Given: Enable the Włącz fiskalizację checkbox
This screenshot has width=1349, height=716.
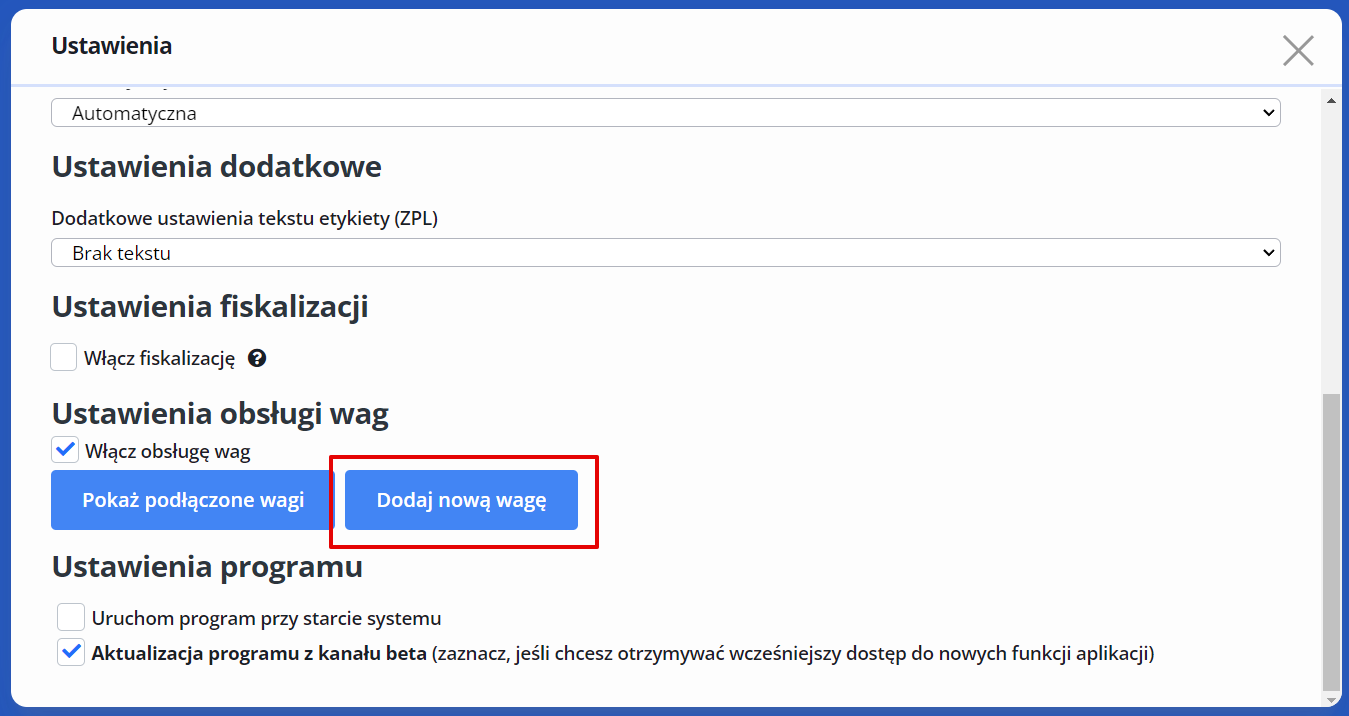Looking at the screenshot, I should coord(64,357).
